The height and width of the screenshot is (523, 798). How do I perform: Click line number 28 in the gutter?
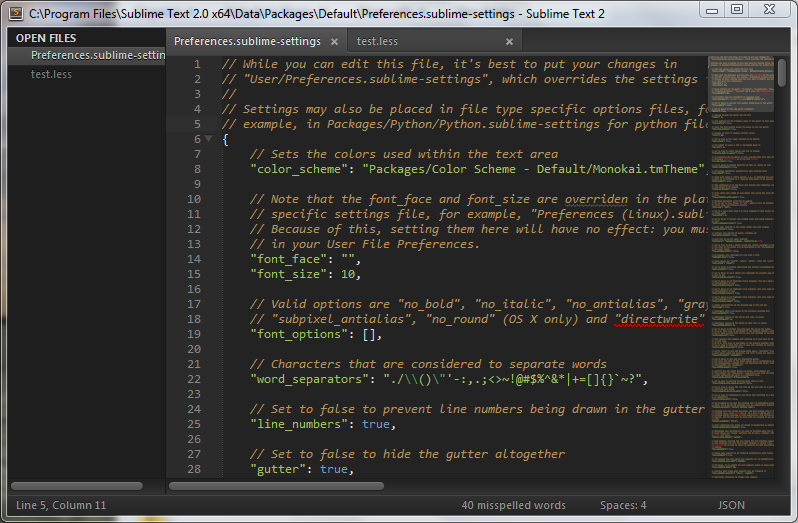[x=194, y=469]
